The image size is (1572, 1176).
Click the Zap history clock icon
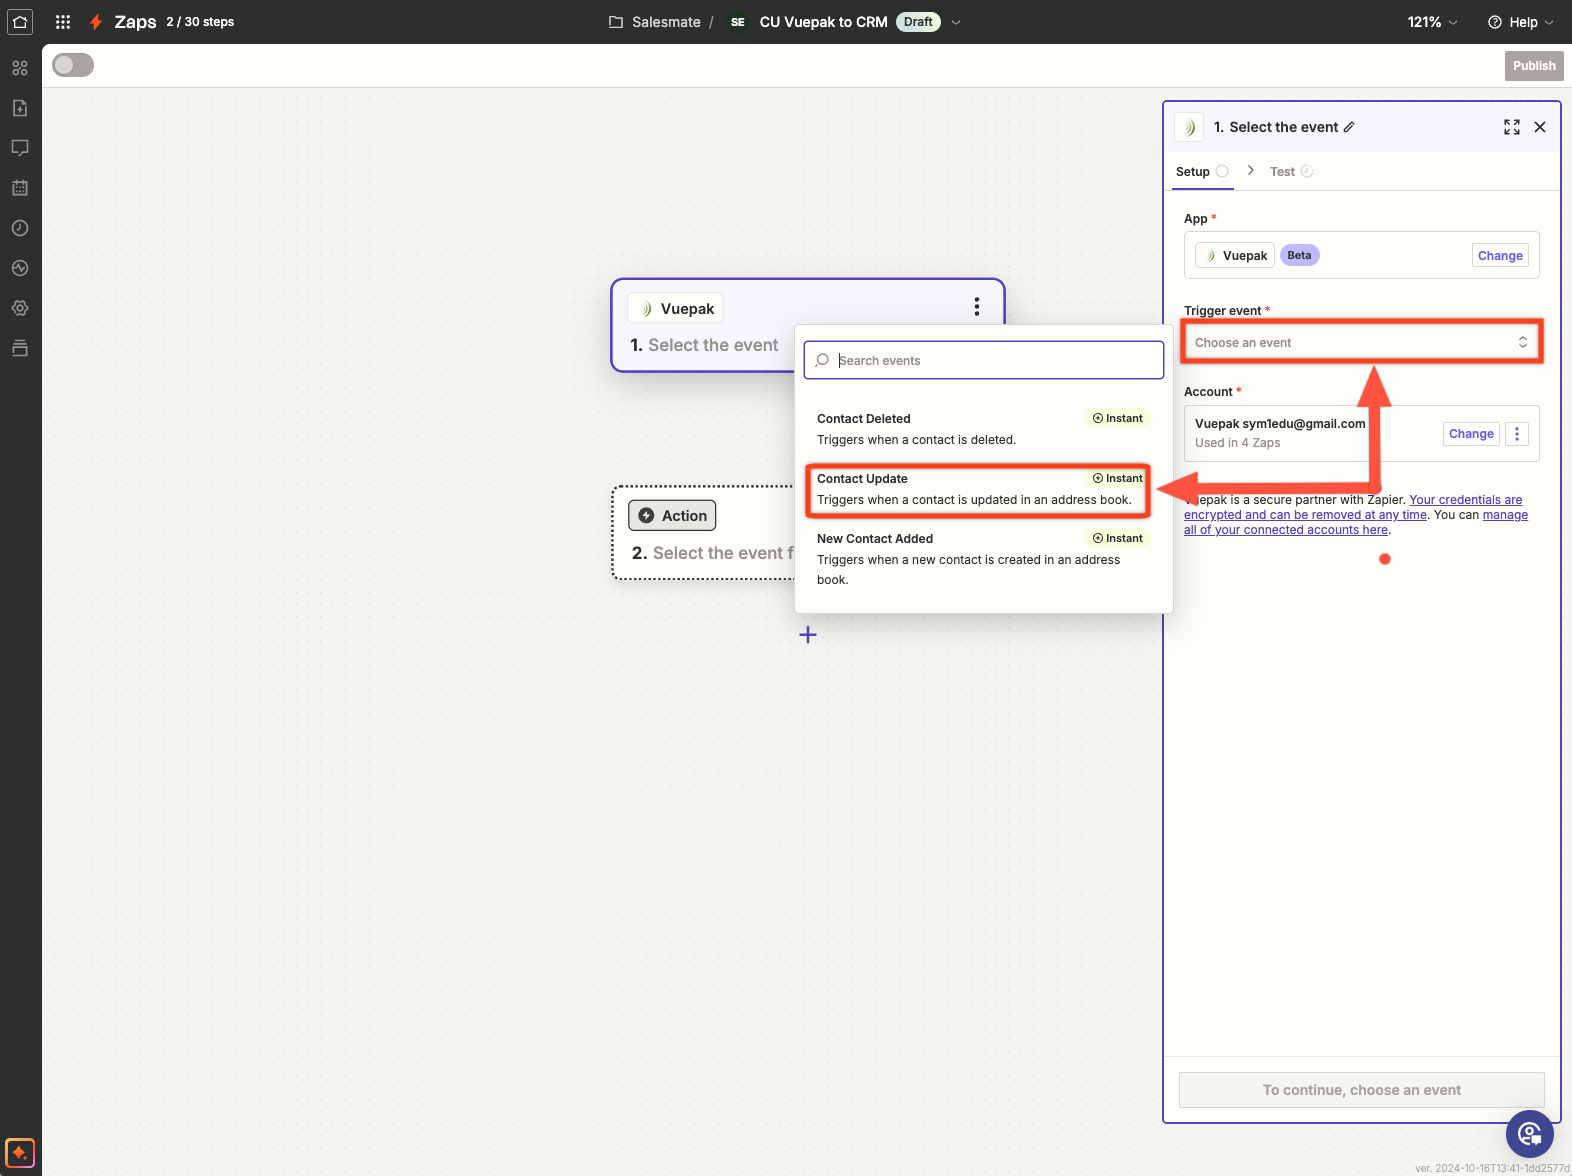pos(20,228)
